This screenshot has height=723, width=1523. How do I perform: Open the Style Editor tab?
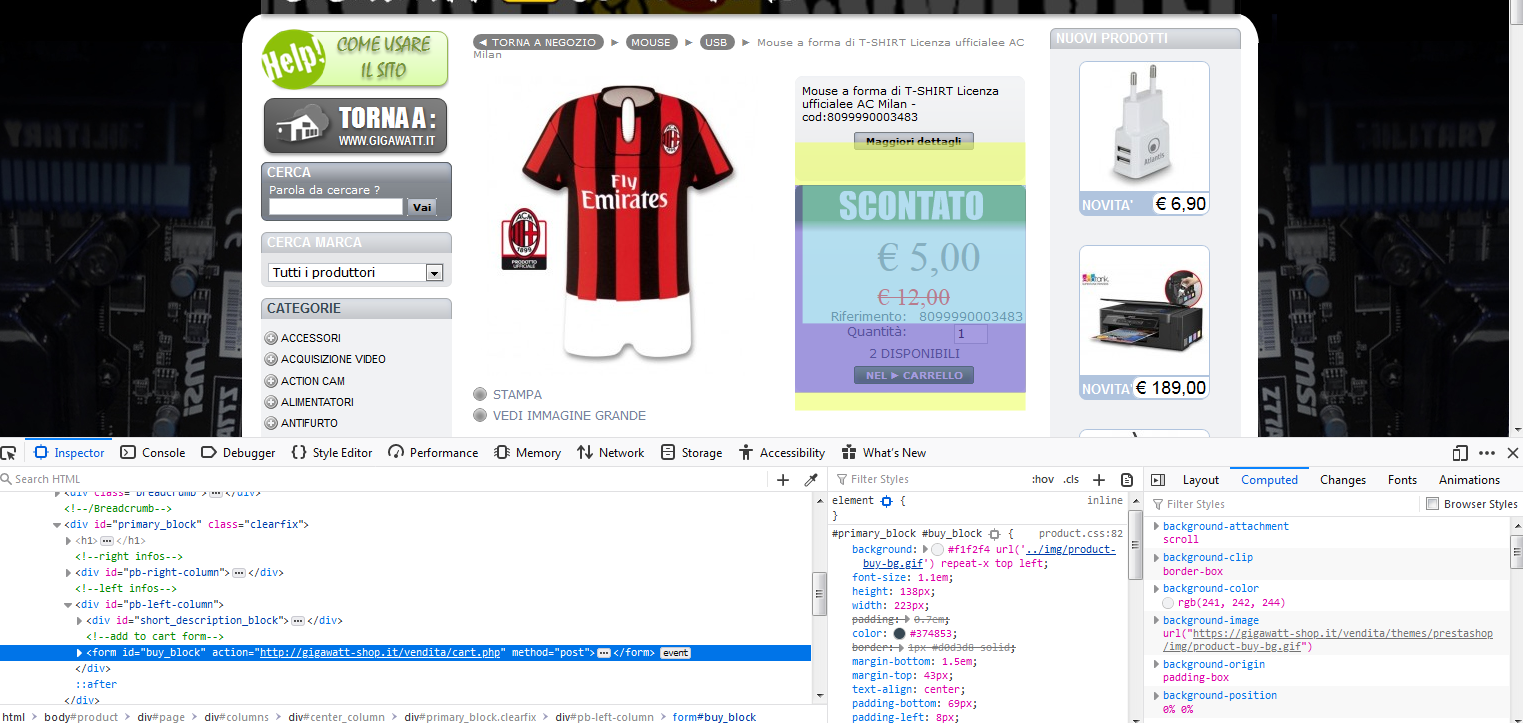(331, 453)
